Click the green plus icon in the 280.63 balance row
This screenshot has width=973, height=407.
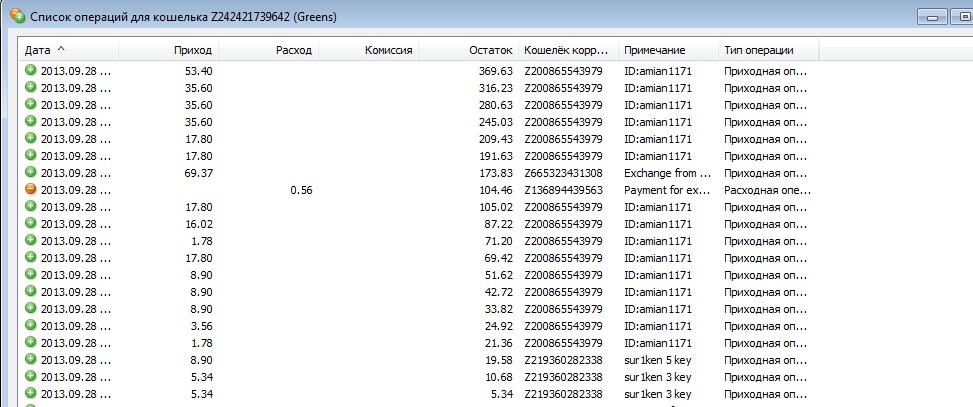pyautogui.click(x=30, y=104)
